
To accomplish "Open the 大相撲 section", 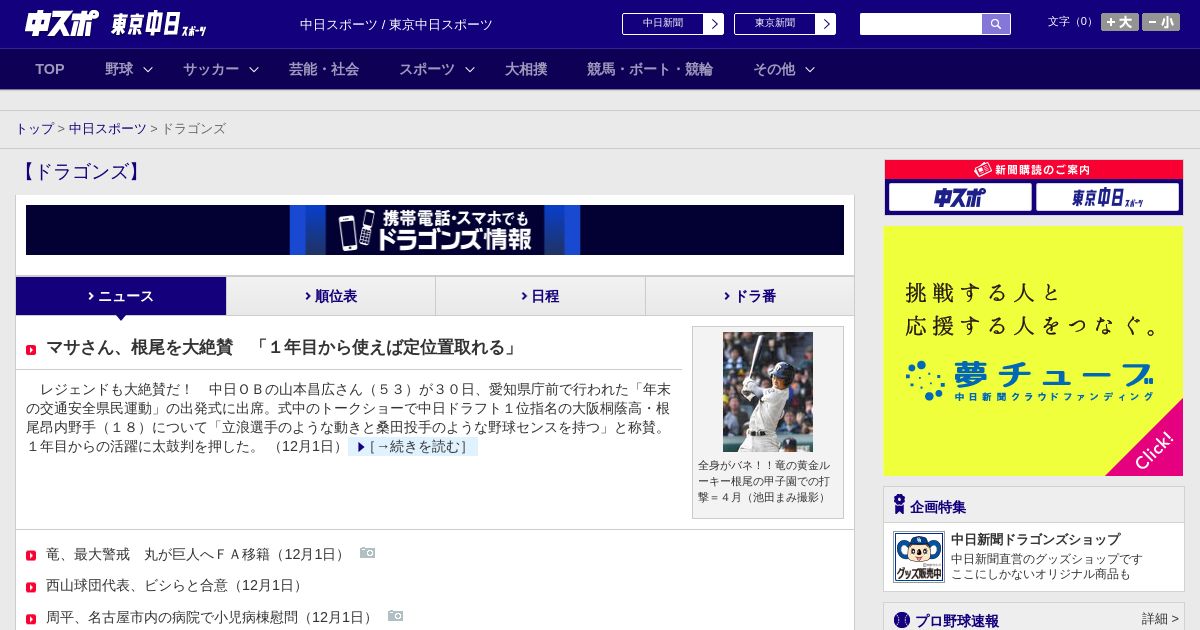I will tap(526, 69).
